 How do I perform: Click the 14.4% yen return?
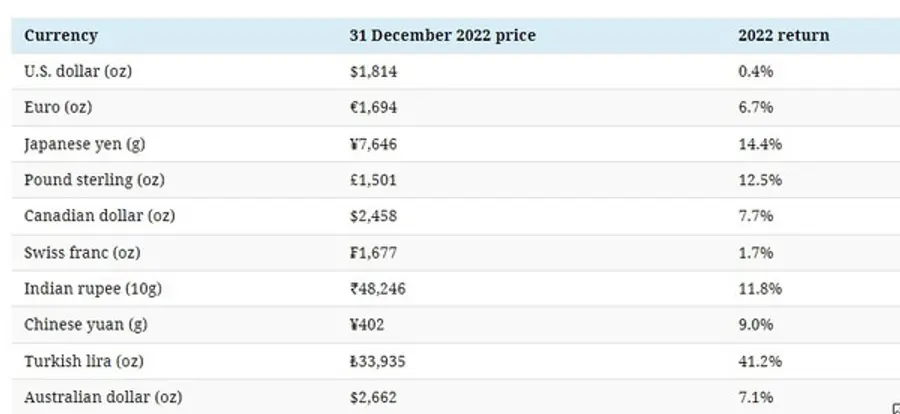point(760,144)
